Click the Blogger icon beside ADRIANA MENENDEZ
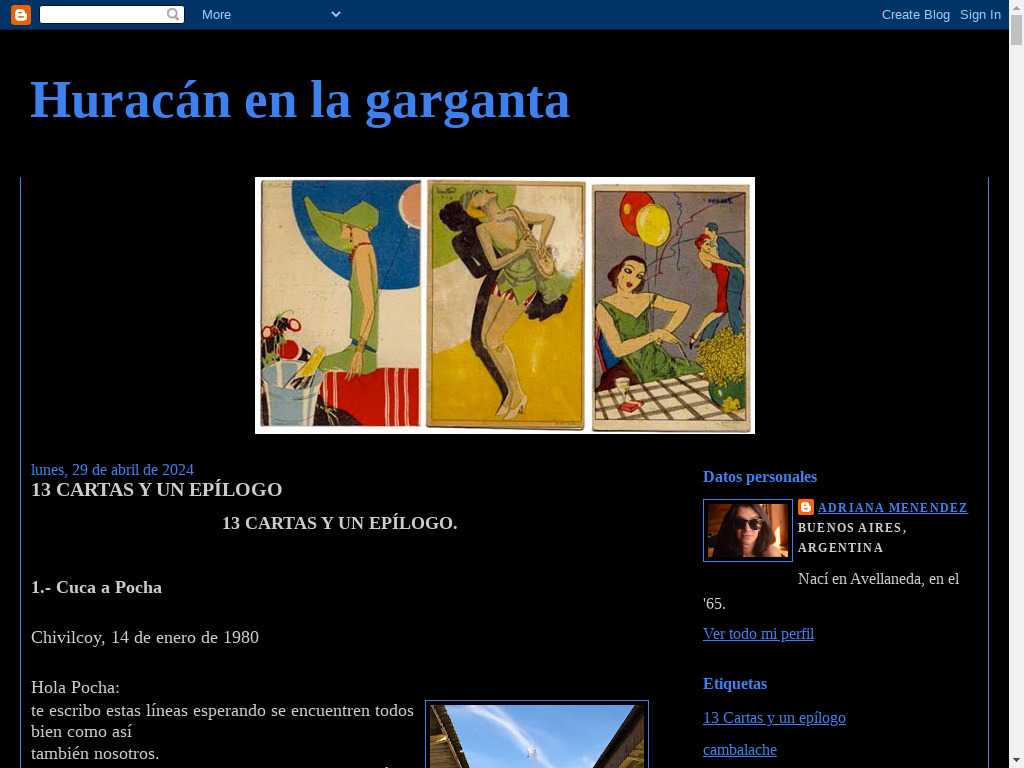This screenshot has width=1024, height=768. [x=806, y=507]
